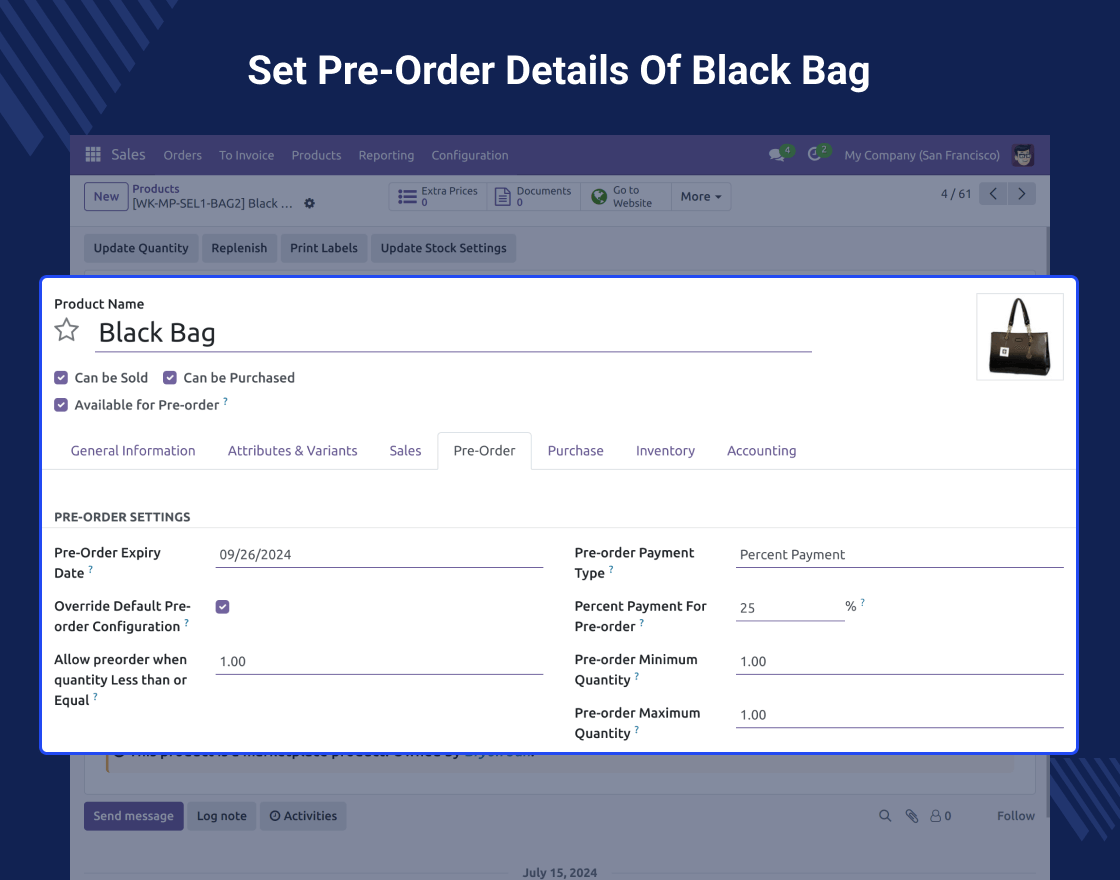Open the To Invoice menu
This screenshot has height=880, width=1120.
(246, 155)
